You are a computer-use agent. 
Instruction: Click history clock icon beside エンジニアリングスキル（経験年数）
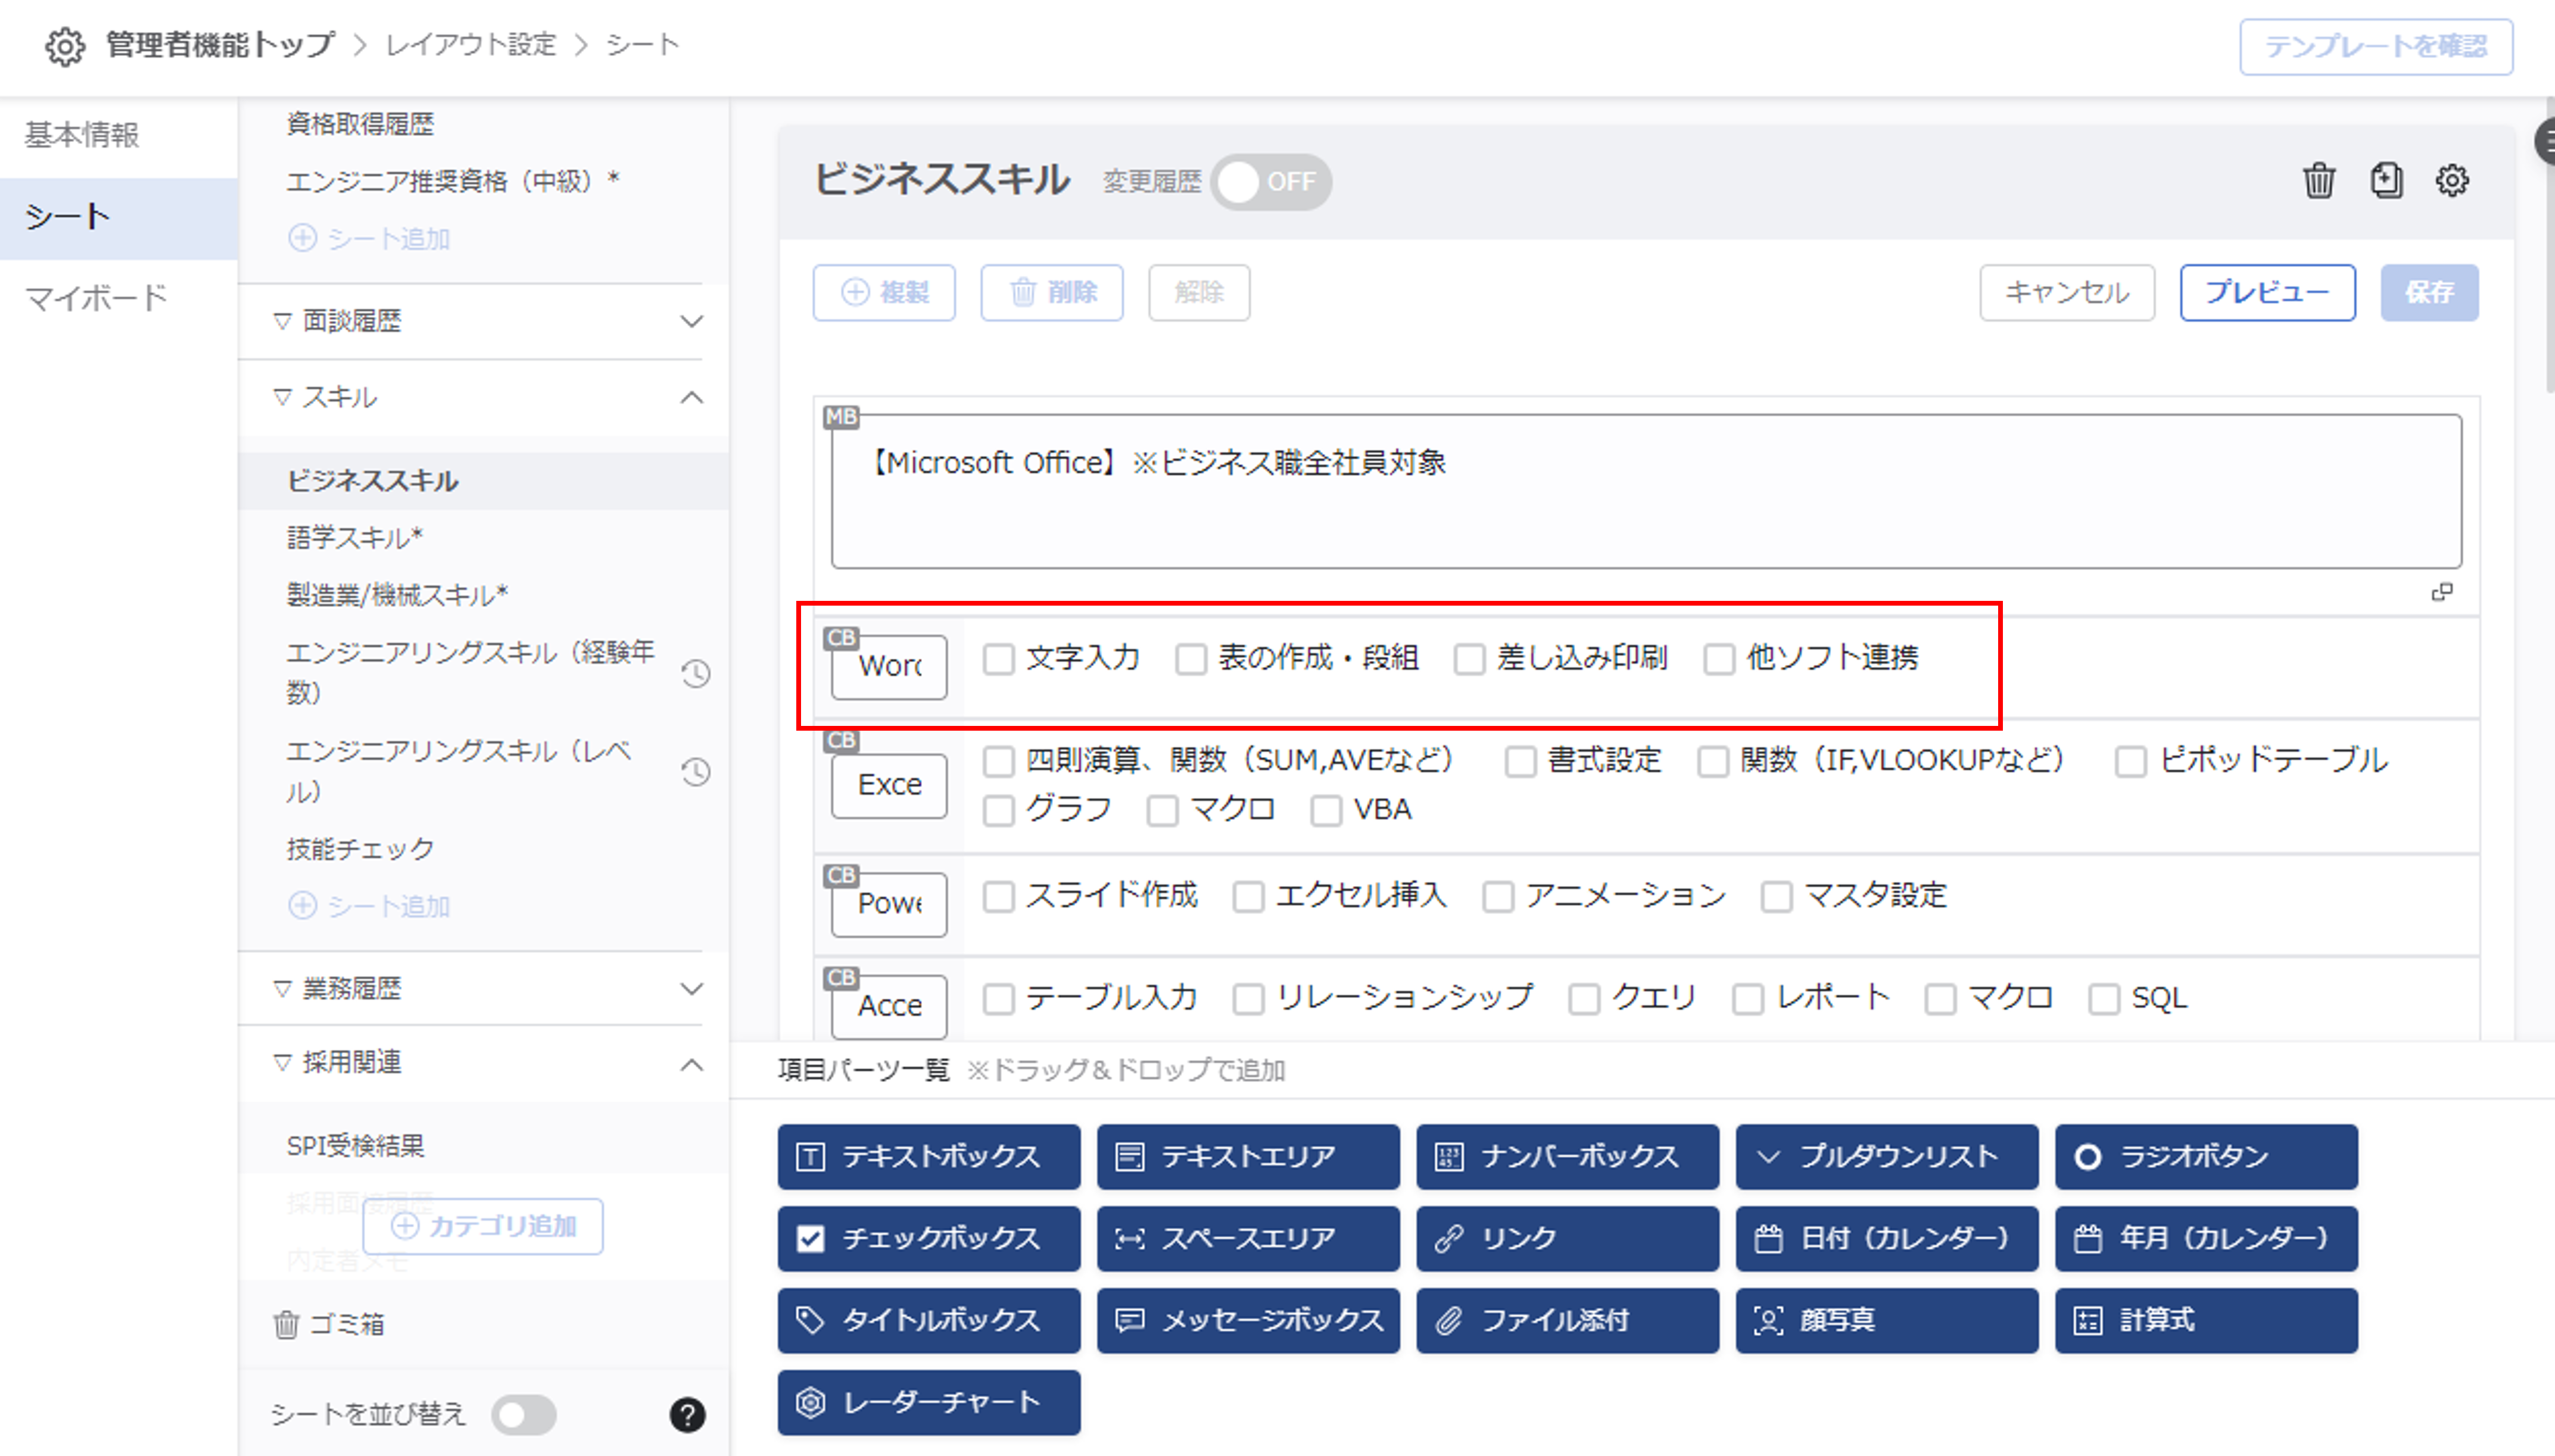[x=696, y=673]
